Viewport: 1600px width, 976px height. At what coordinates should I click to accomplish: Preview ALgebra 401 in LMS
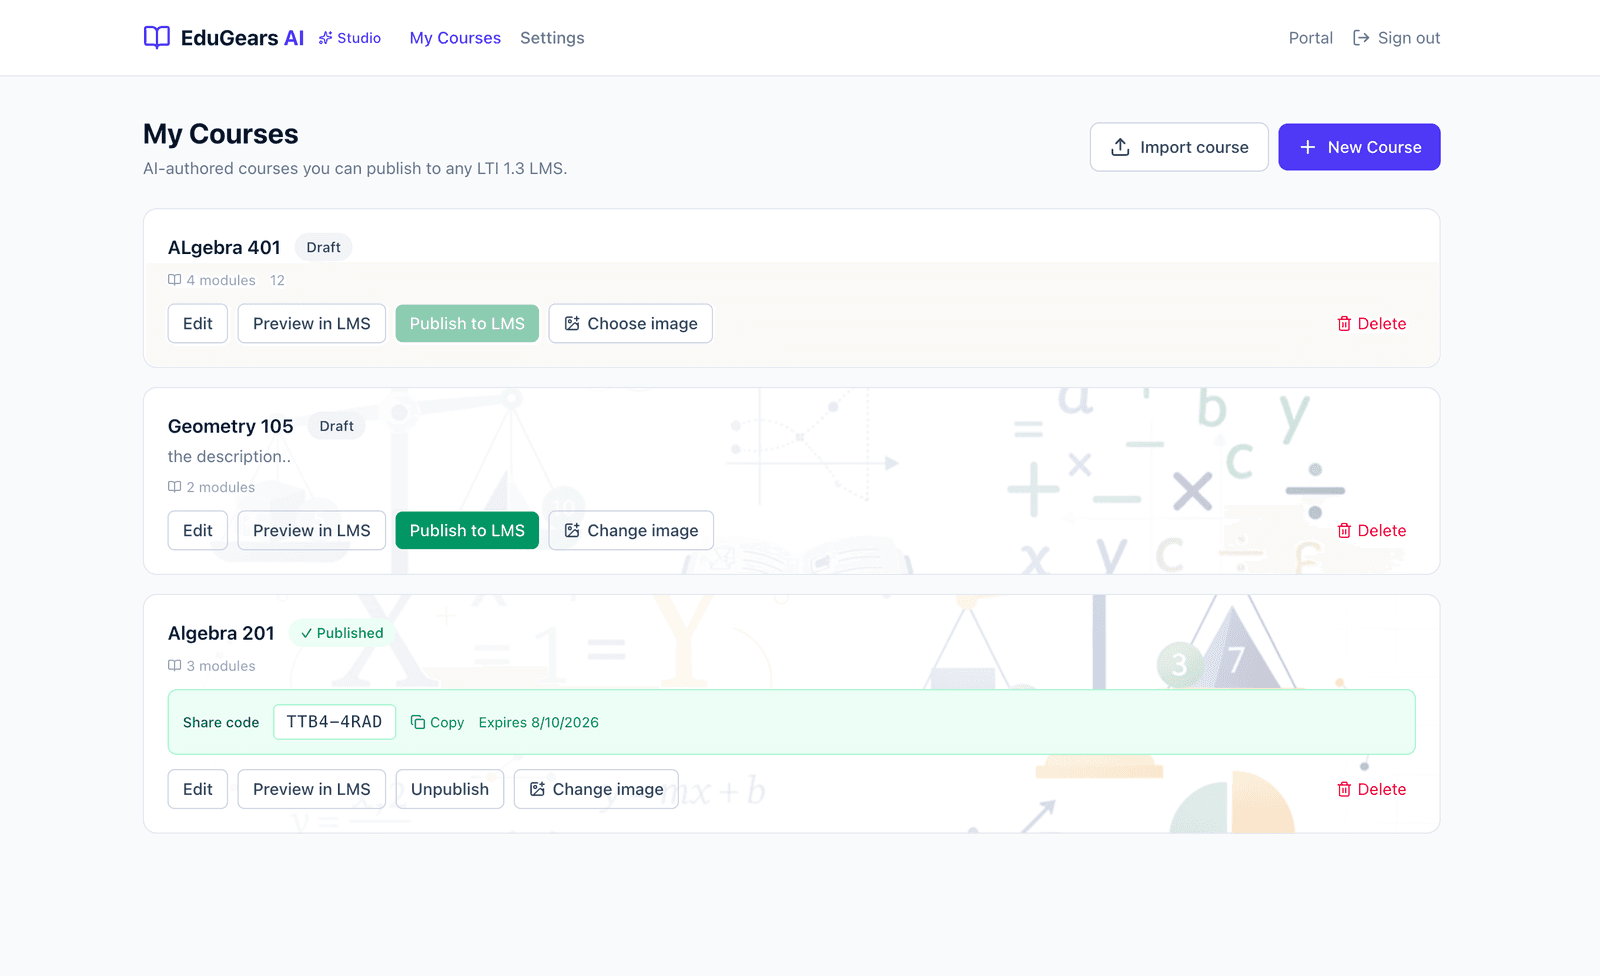312,324
